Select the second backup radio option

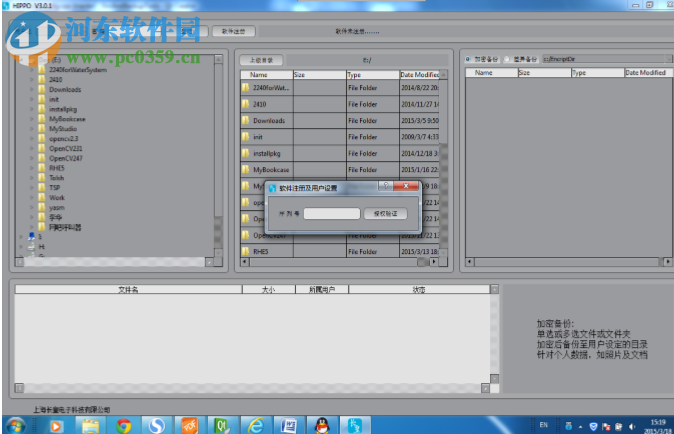click(507, 60)
